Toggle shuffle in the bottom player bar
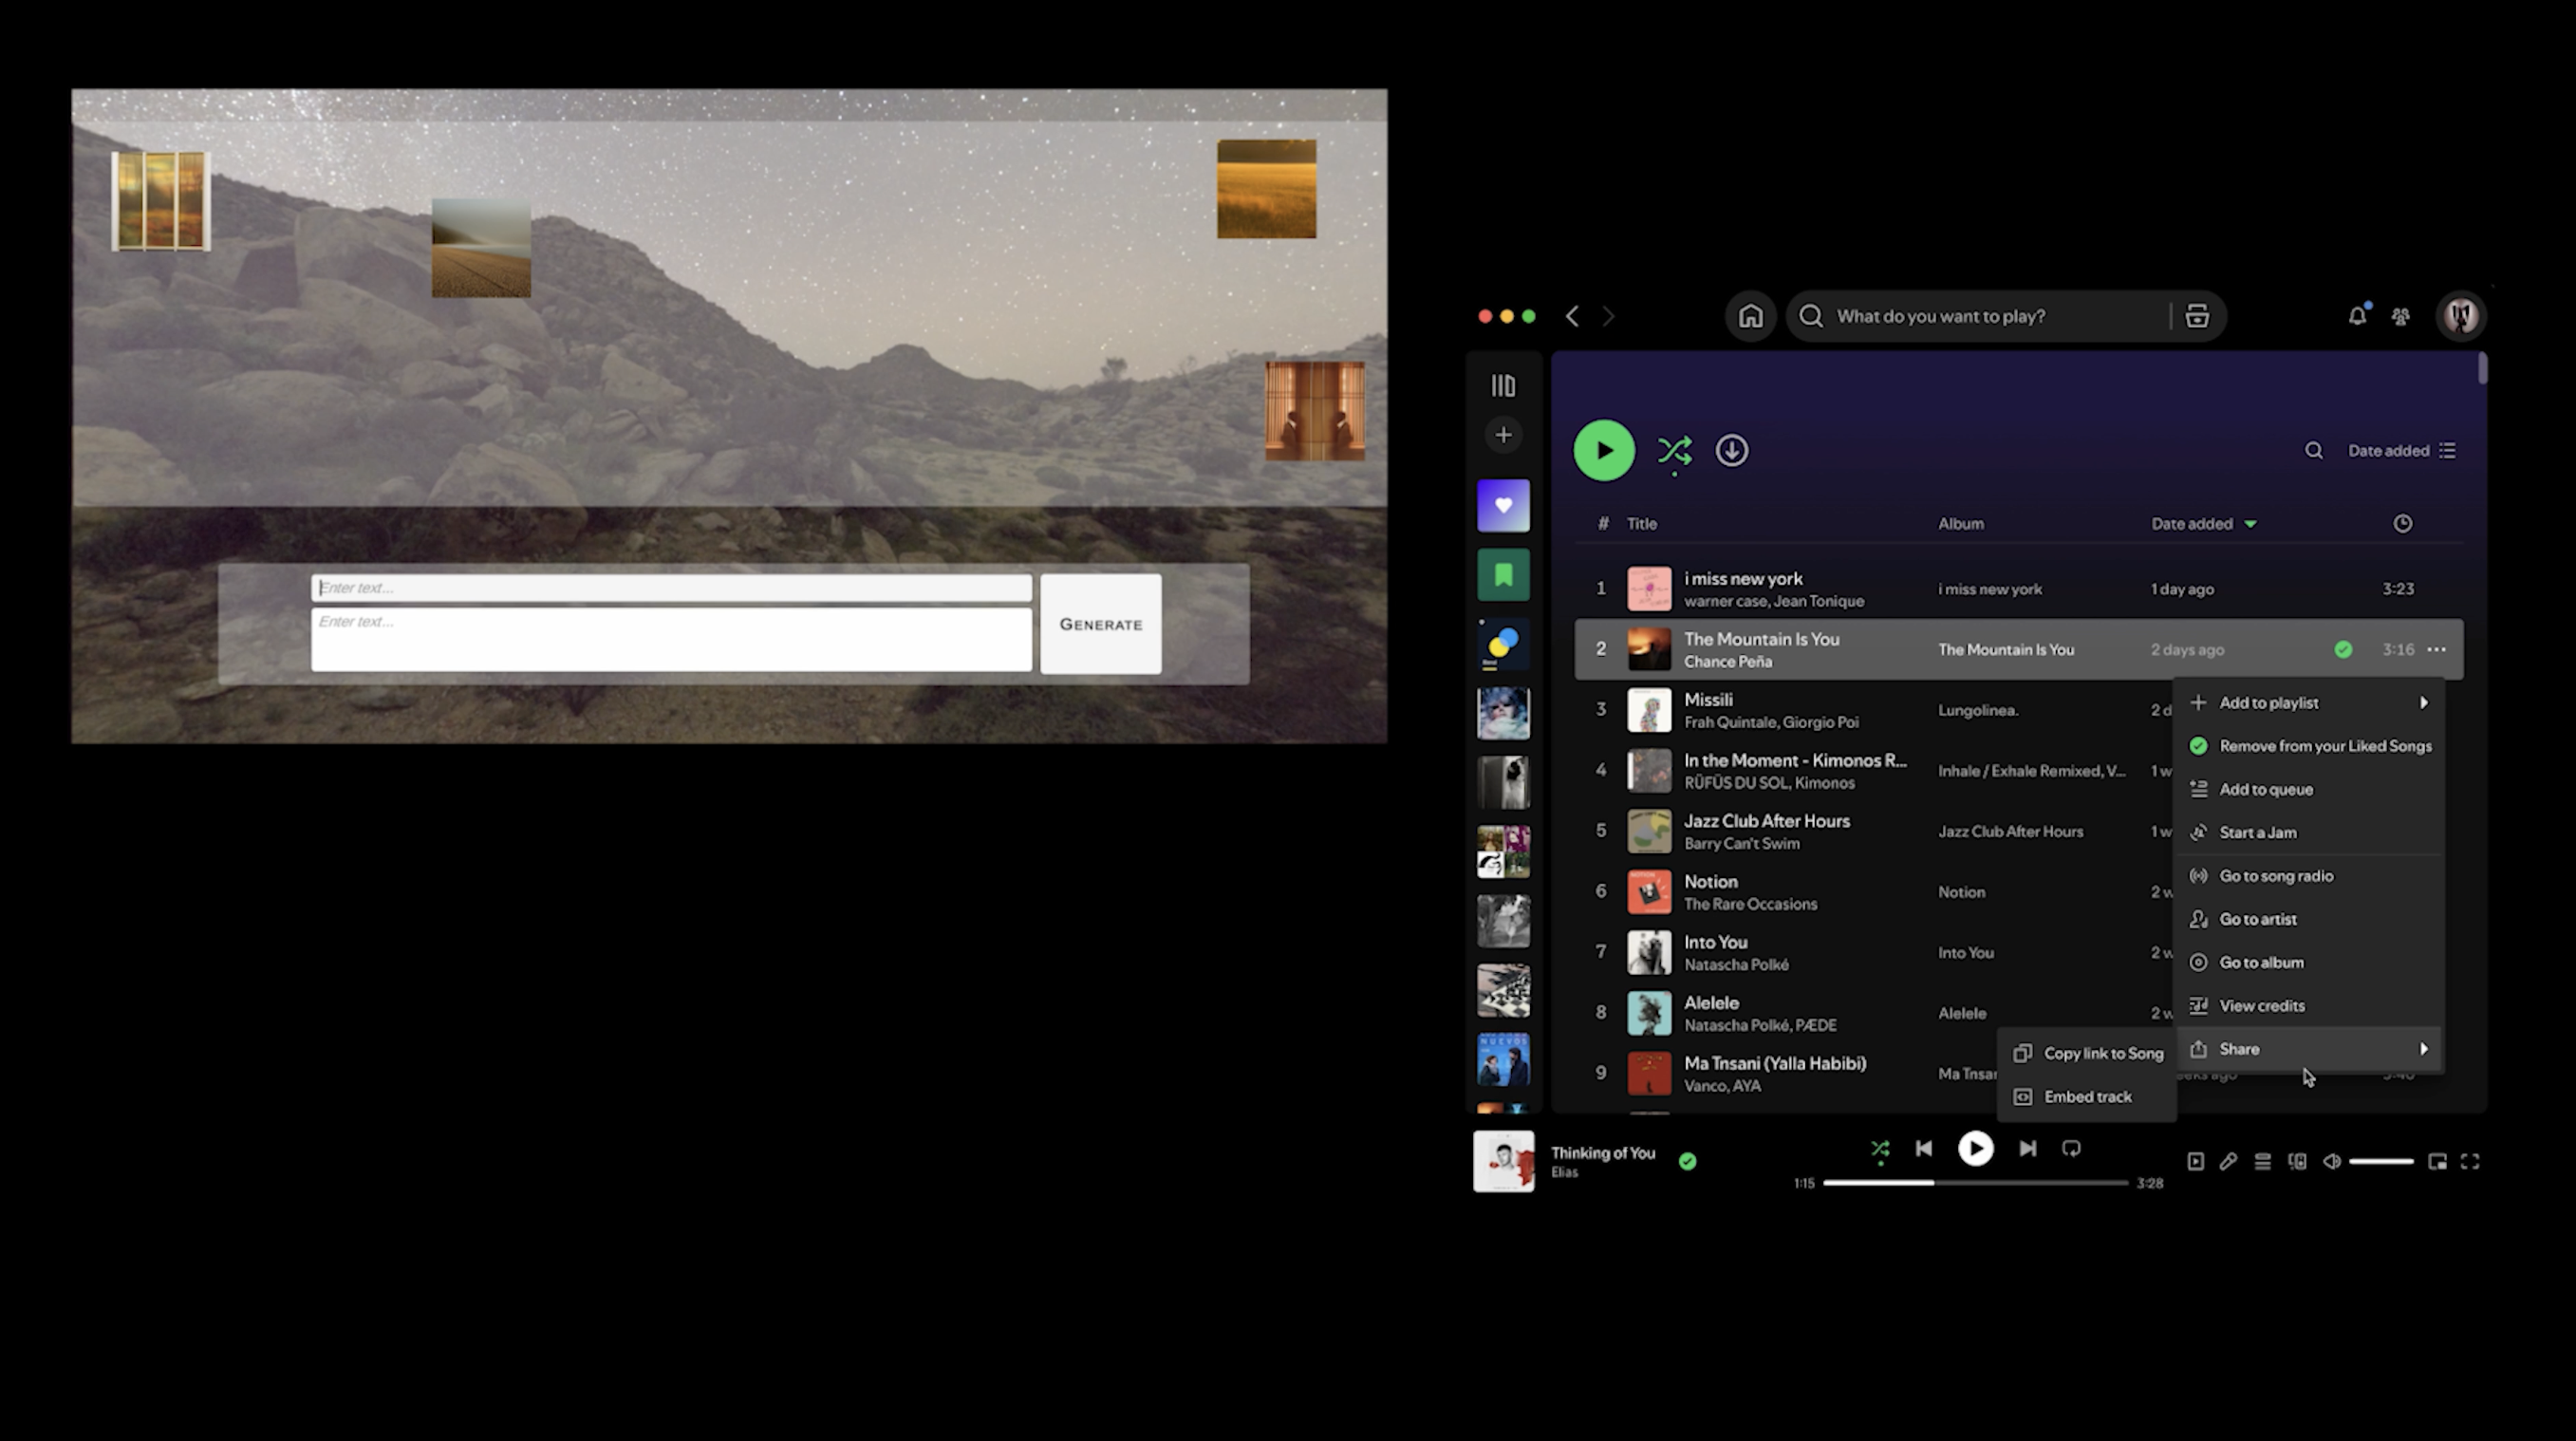The width and height of the screenshot is (2576, 1441). (1880, 1149)
